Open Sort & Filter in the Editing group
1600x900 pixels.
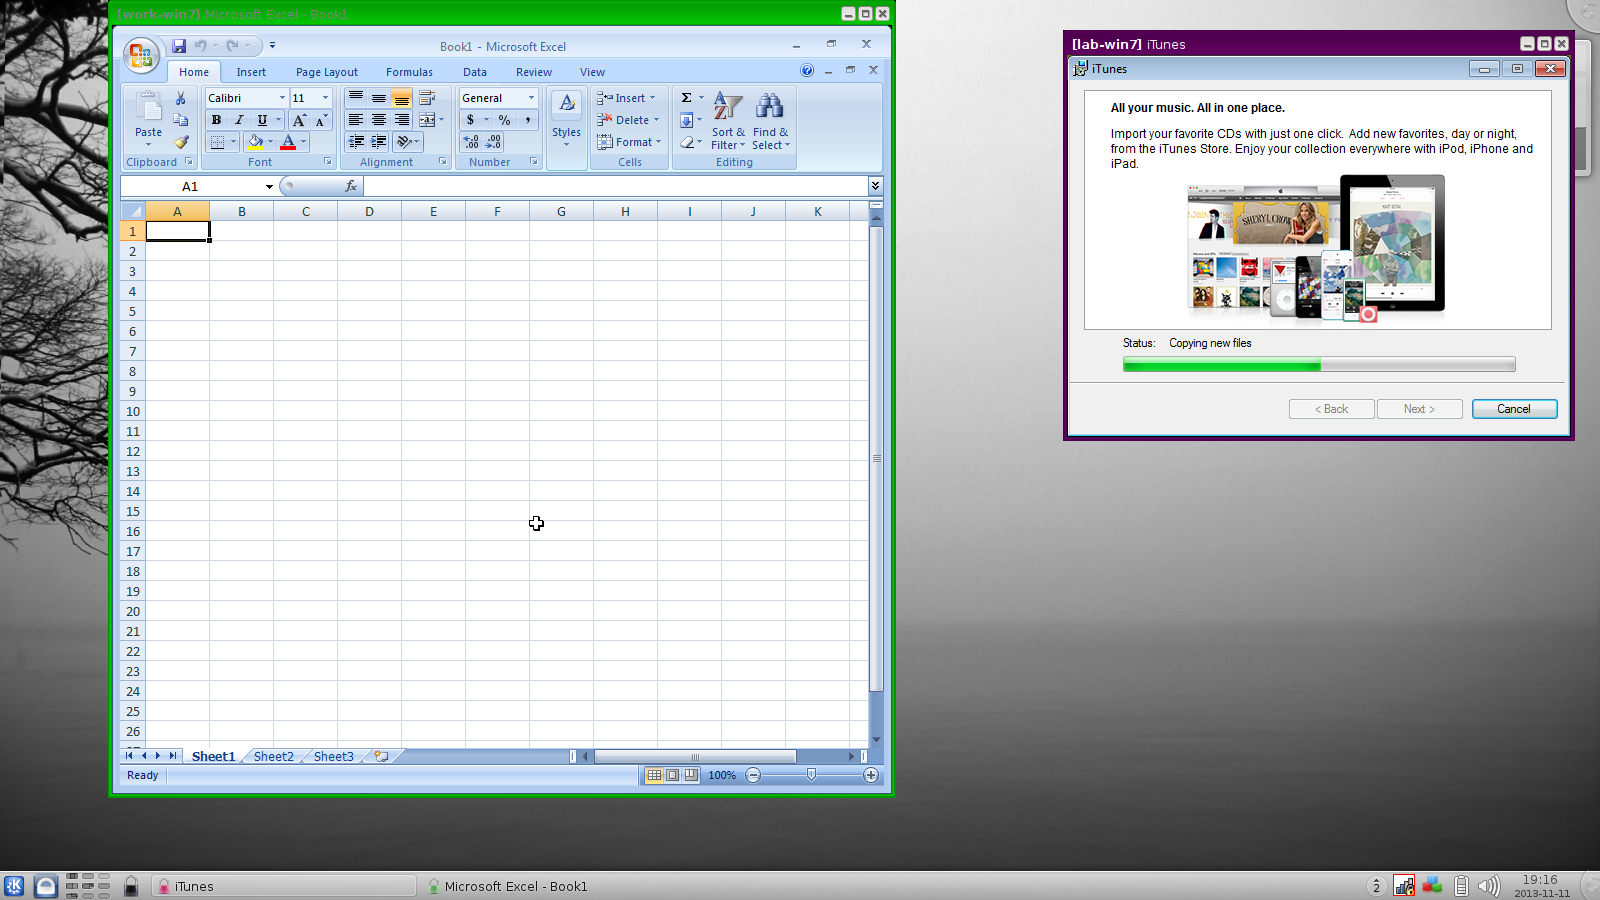726,122
